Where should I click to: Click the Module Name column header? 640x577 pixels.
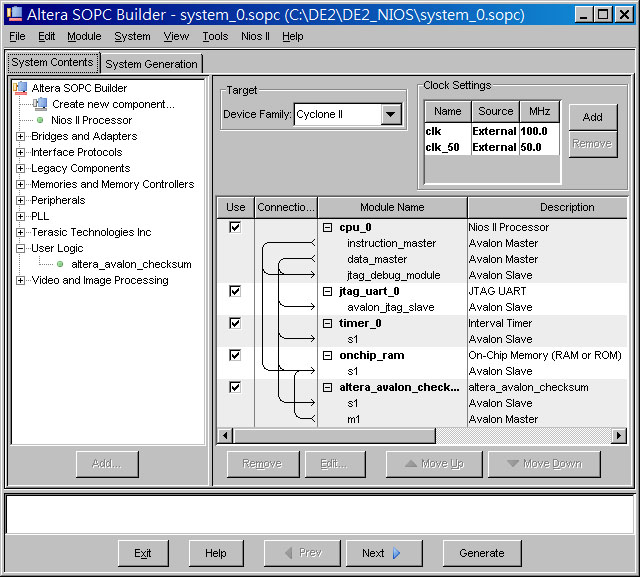pyautogui.click(x=392, y=207)
